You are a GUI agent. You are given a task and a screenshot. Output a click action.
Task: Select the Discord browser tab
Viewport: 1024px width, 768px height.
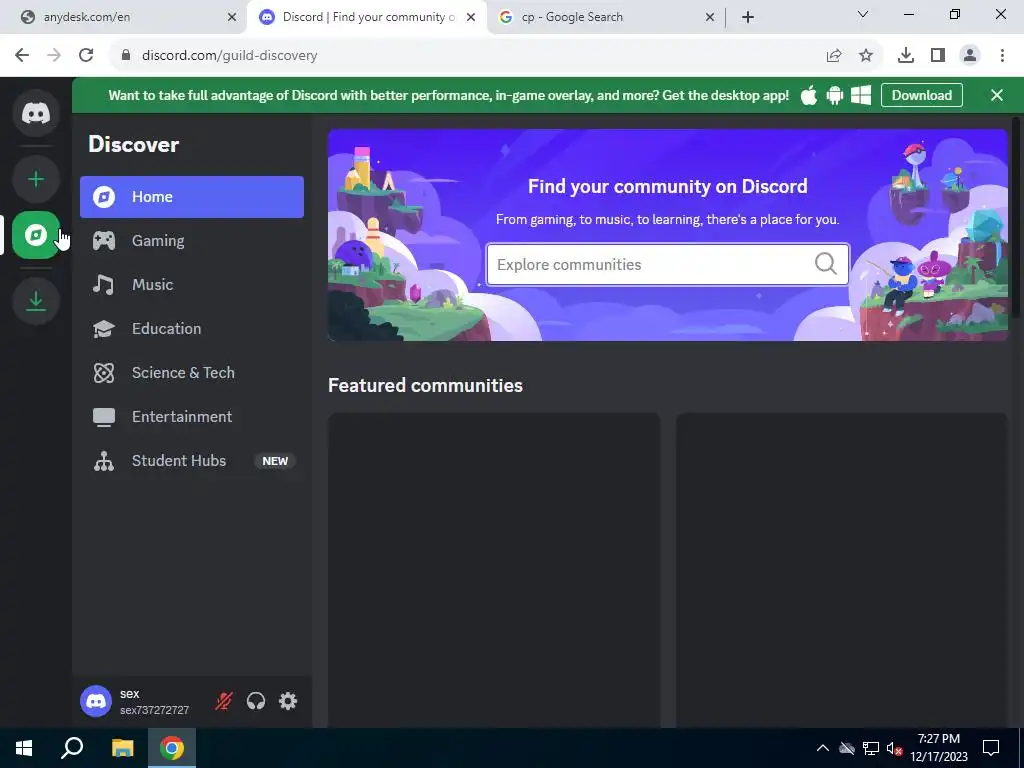(x=366, y=17)
